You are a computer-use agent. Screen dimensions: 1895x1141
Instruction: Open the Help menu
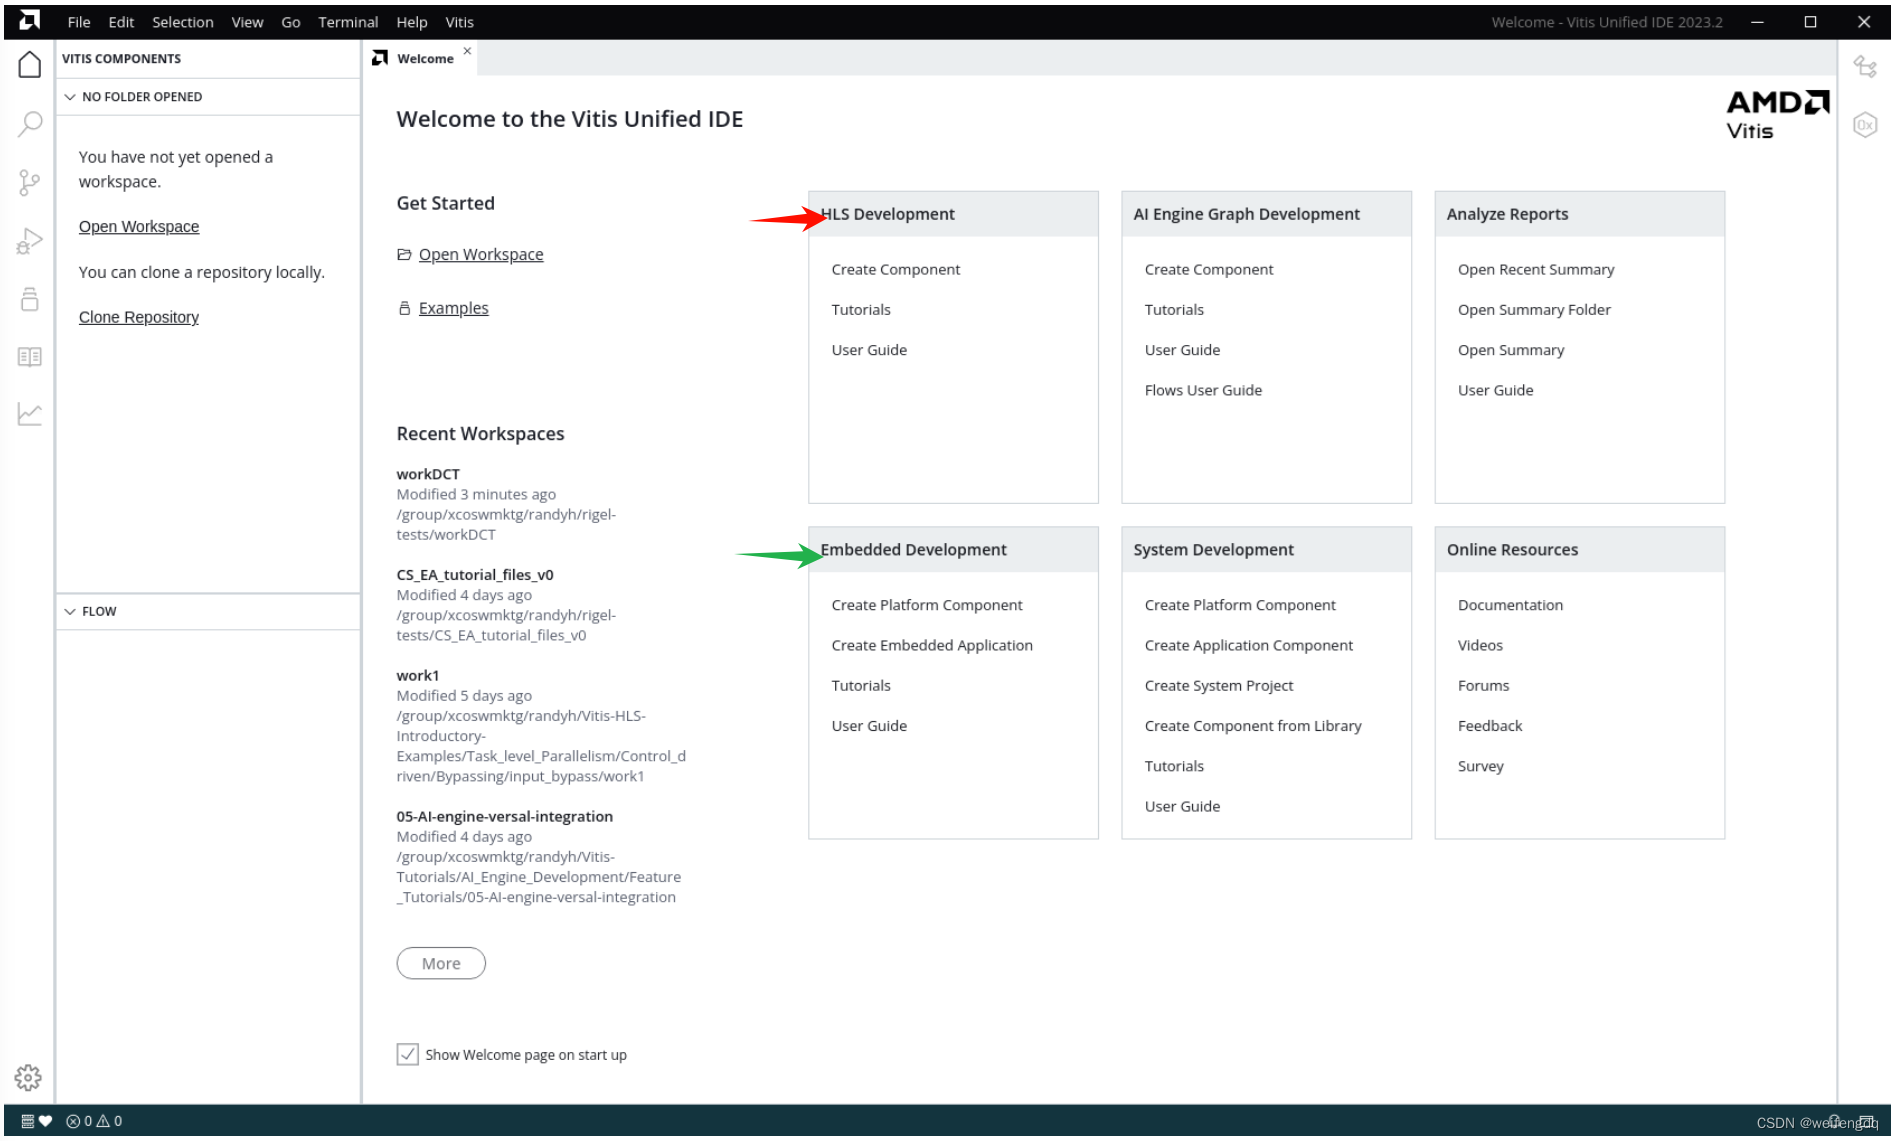click(412, 22)
